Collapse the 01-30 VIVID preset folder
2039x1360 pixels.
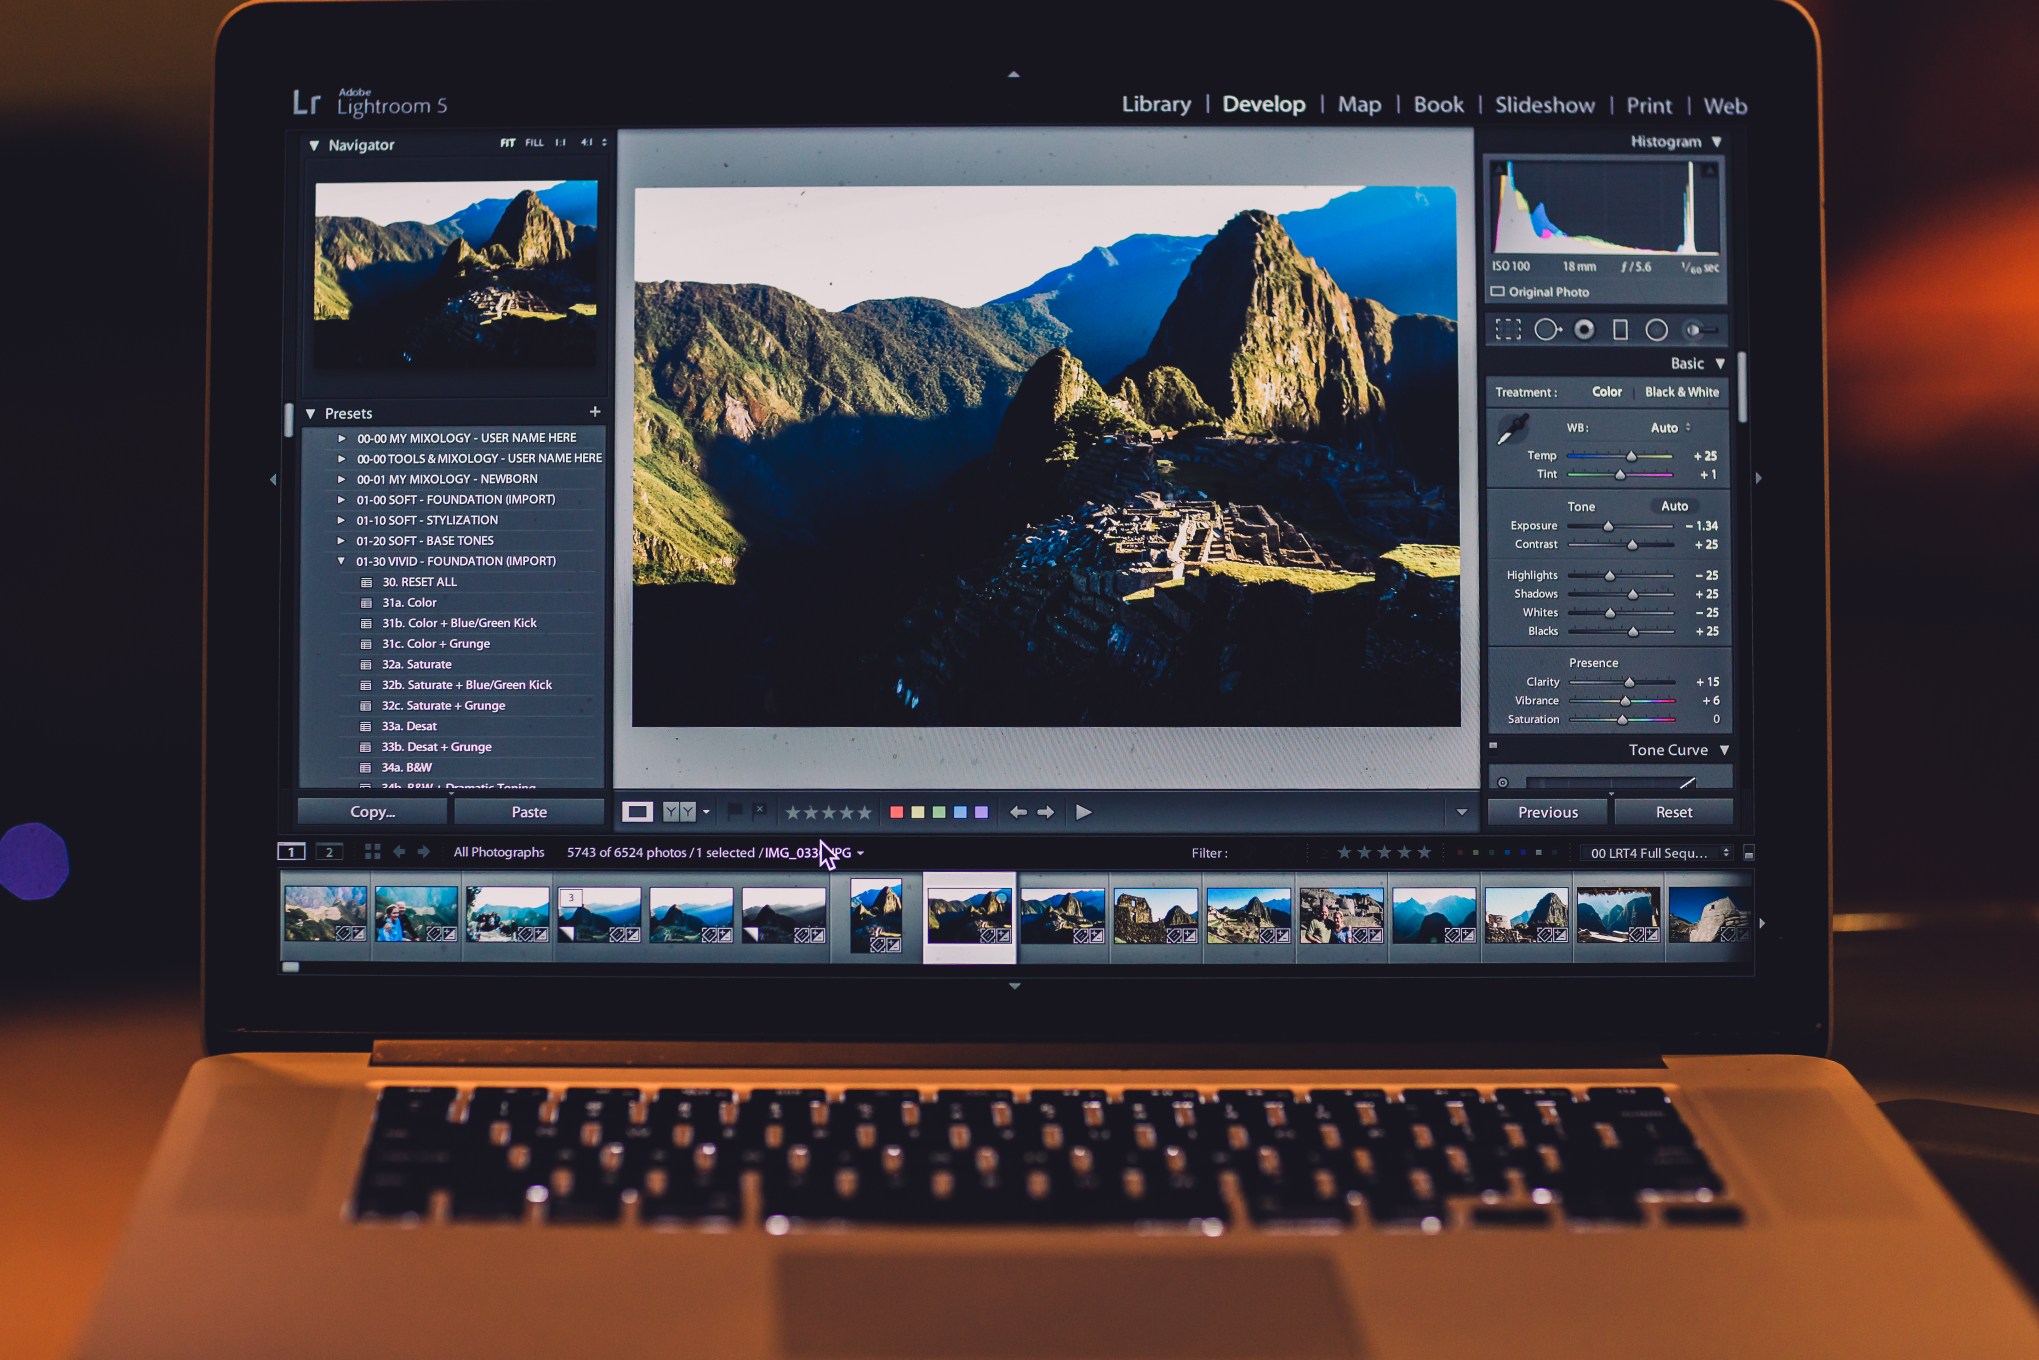point(342,561)
